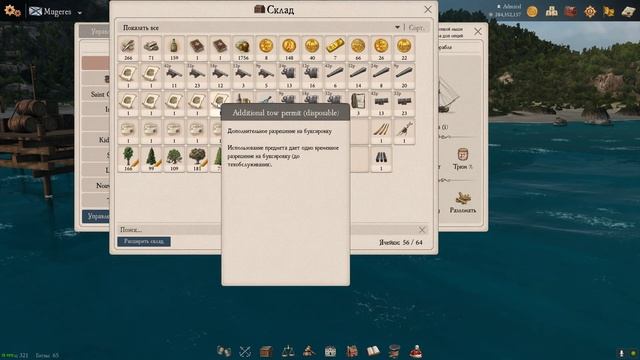This screenshot has width=640, height=360.
Task: Open the map scroll icon in top bar
Action: 628,11
